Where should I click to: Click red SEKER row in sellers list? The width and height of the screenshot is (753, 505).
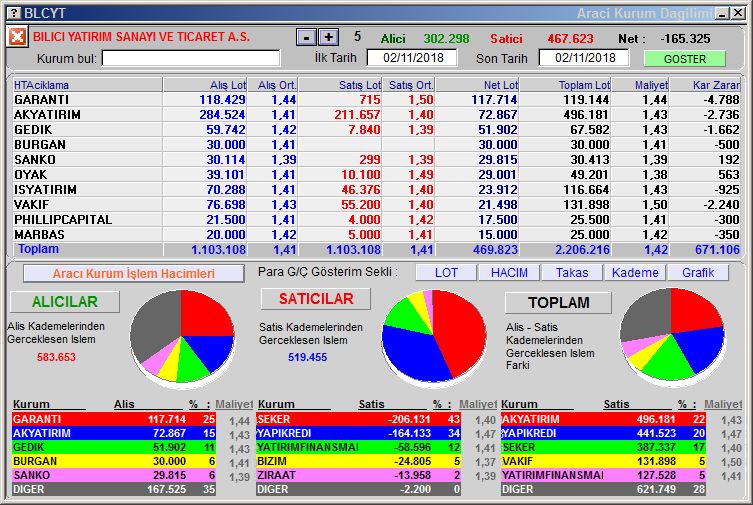359,419
